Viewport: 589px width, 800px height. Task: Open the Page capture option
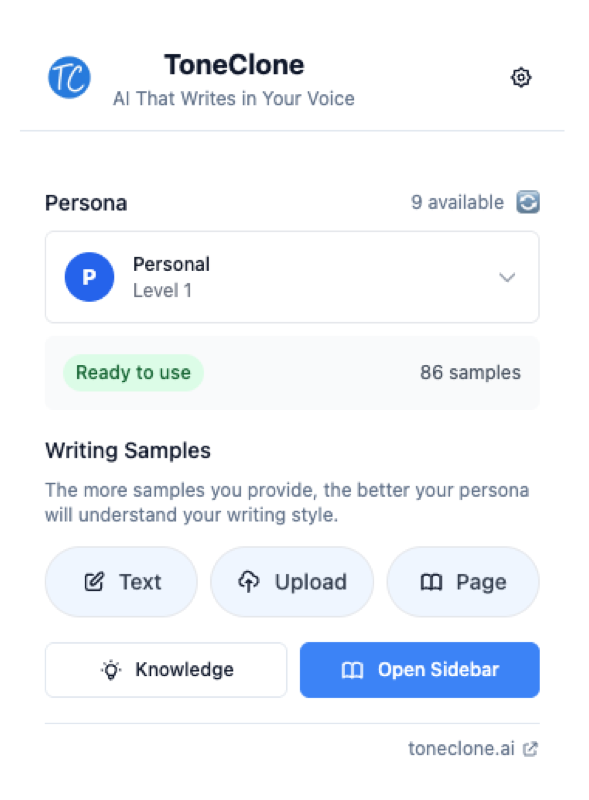coord(463,581)
